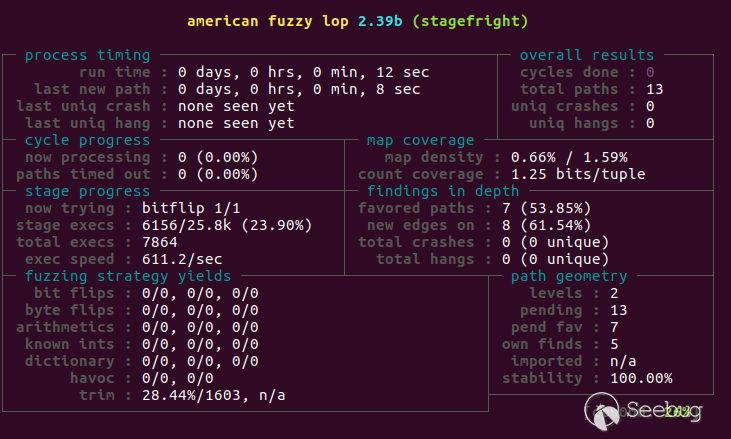Click the 'overall results' section header
This screenshot has width=731, height=439.
(x=587, y=55)
